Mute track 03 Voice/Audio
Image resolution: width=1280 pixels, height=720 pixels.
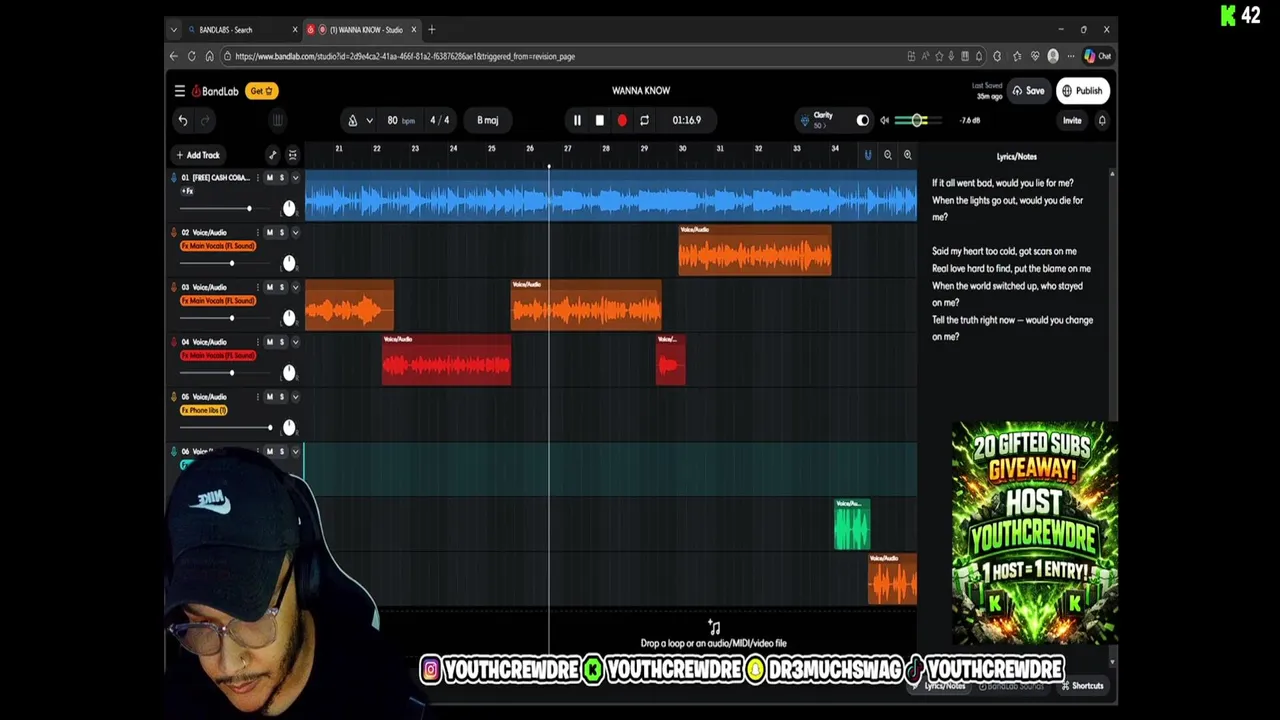click(x=269, y=287)
